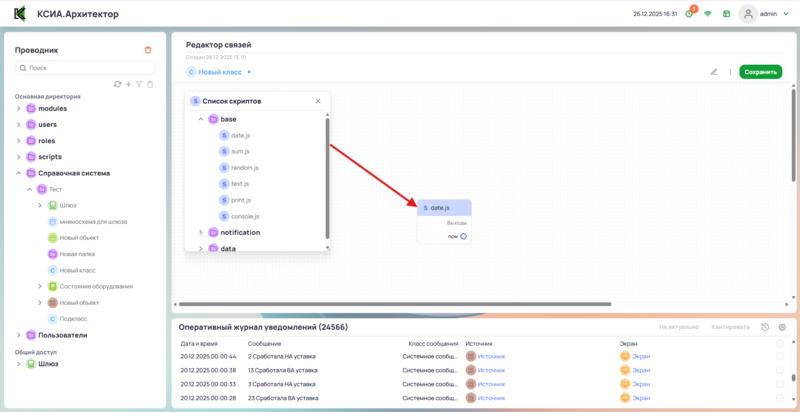Open the admin account dropdown chevron
This screenshot has height=412, width=800.
786,14
